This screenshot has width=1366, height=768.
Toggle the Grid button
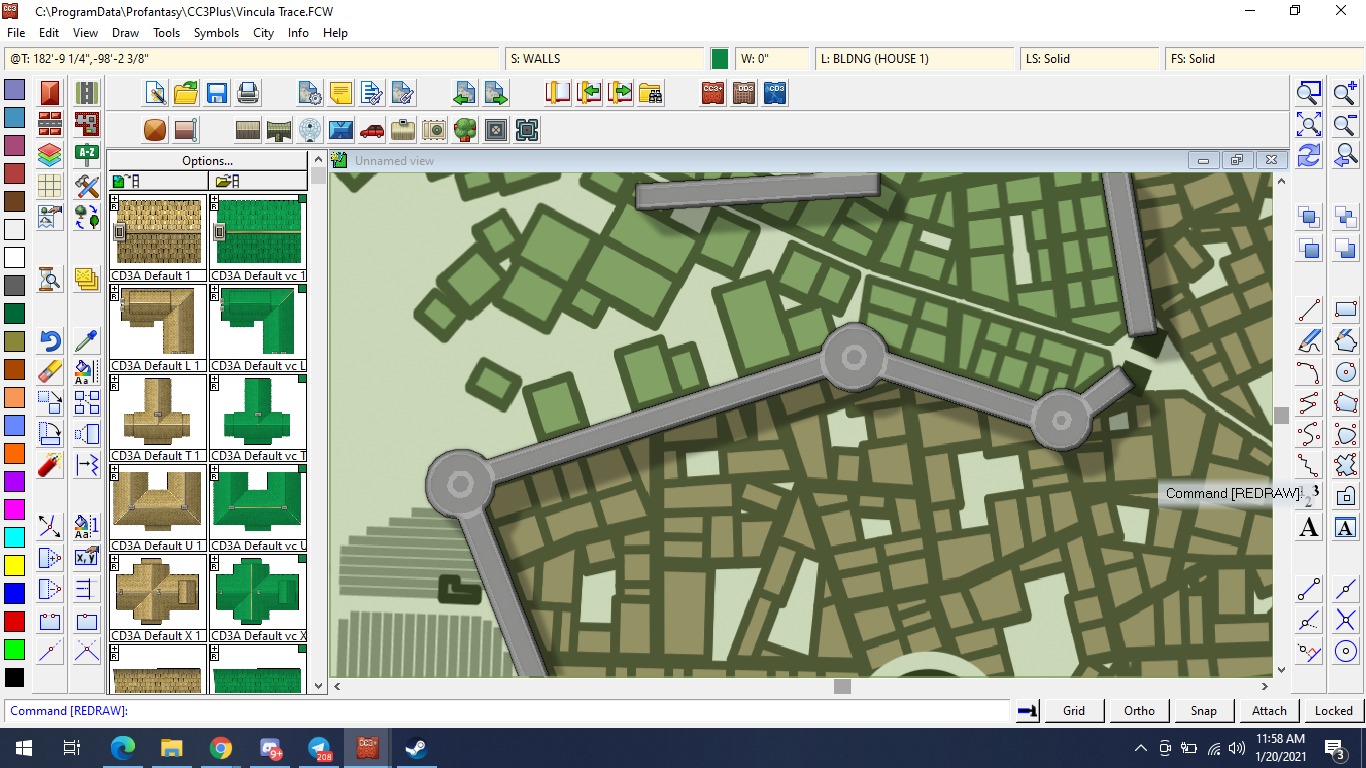pos(1074,711)
